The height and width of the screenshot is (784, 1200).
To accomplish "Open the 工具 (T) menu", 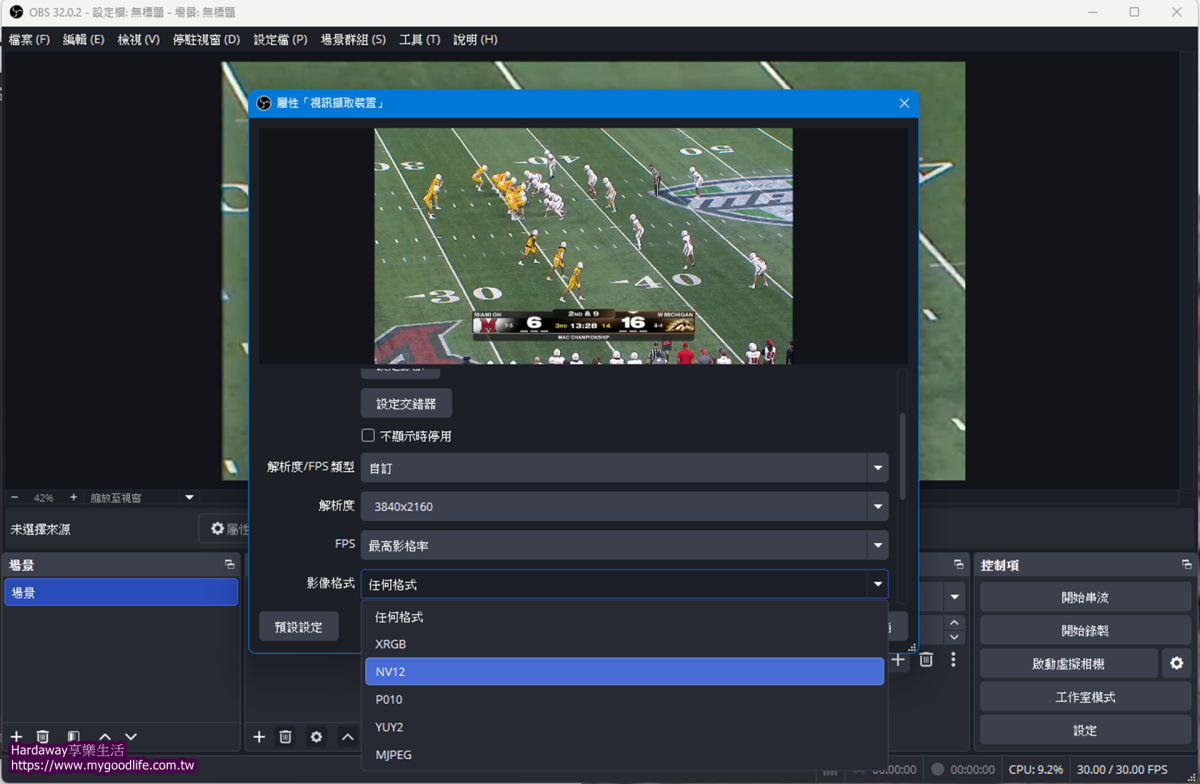I will point(419,40).
